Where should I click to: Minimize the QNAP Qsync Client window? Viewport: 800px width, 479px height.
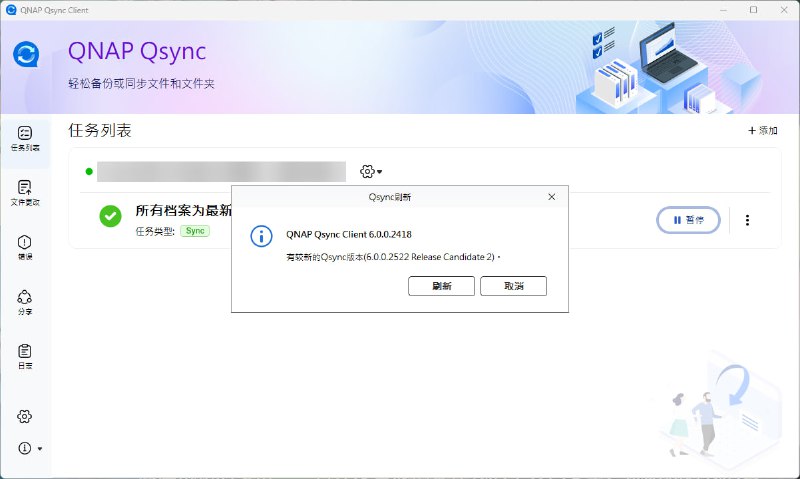723,10
